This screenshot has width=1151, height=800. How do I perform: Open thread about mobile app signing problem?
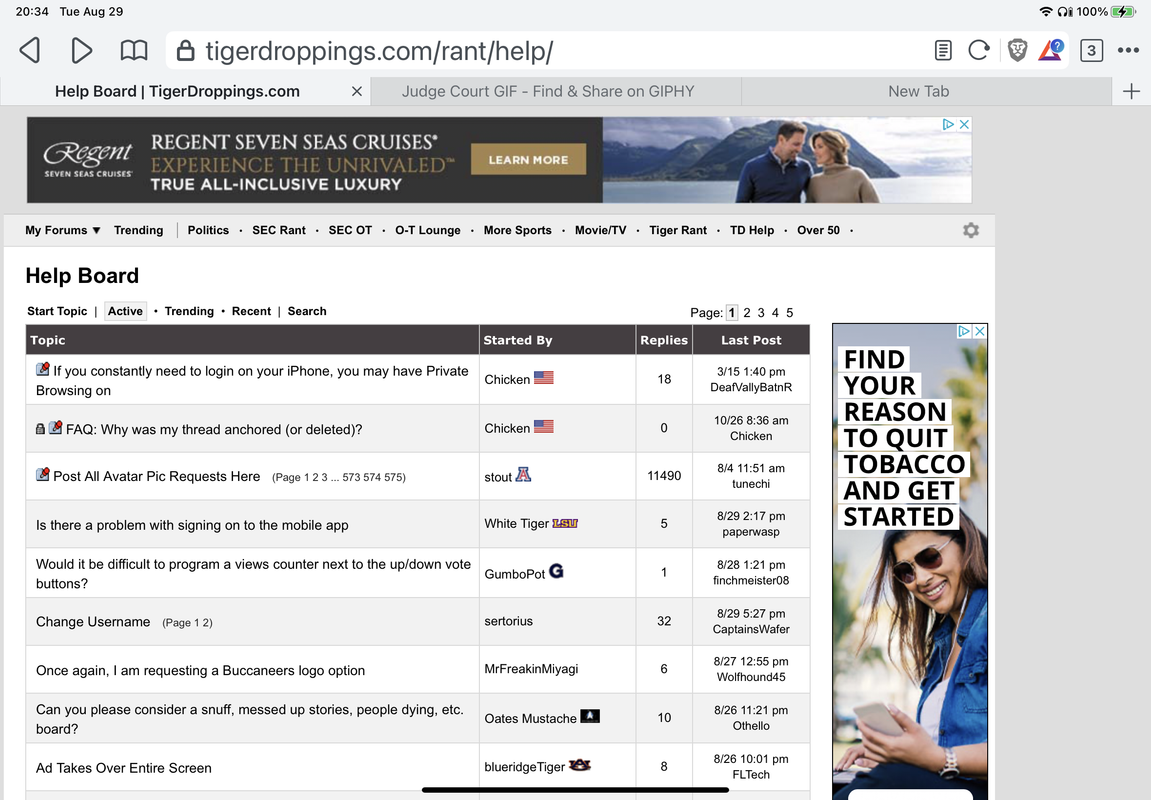192,526
